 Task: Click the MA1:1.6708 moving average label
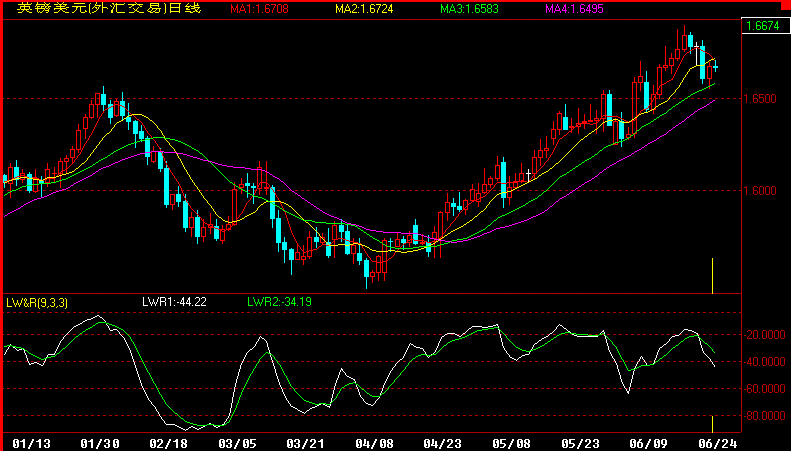260,9
